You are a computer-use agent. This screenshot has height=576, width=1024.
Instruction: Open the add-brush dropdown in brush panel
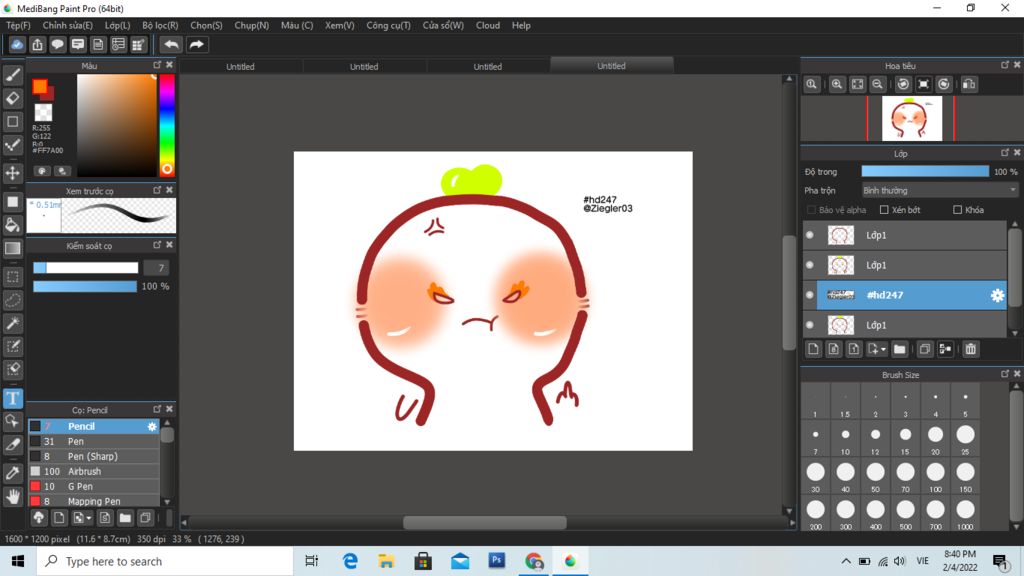[88, 518]
